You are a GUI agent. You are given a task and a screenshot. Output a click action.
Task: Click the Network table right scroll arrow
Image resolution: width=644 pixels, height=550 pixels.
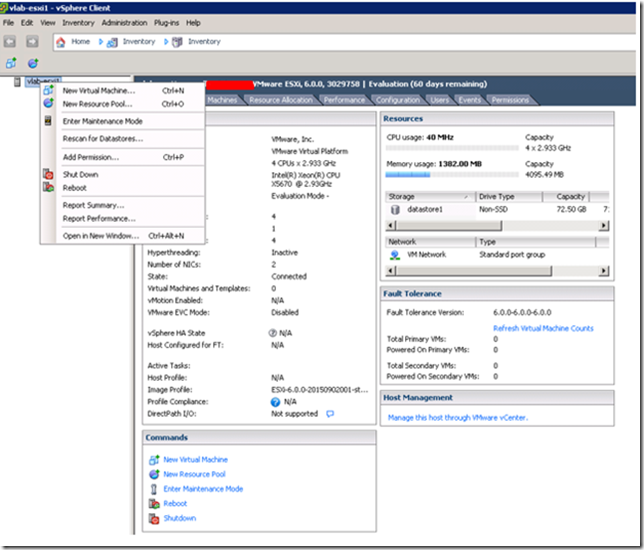[603, 271]
